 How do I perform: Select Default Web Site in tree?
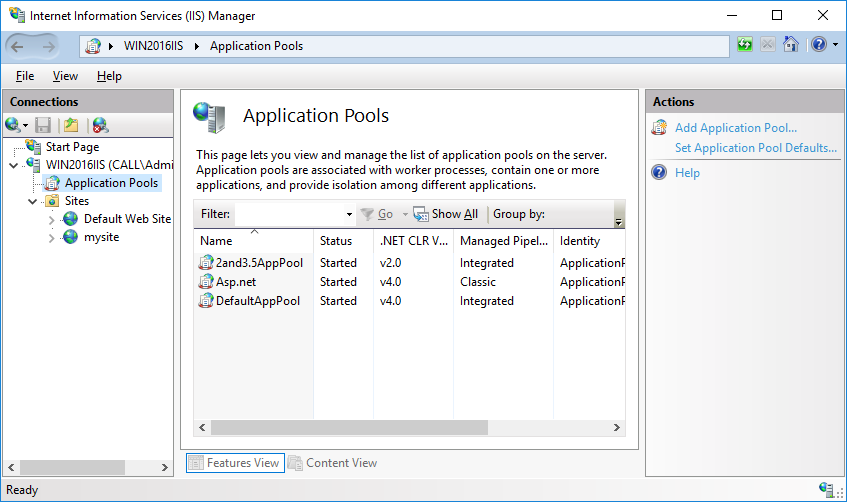coord(127,219)
